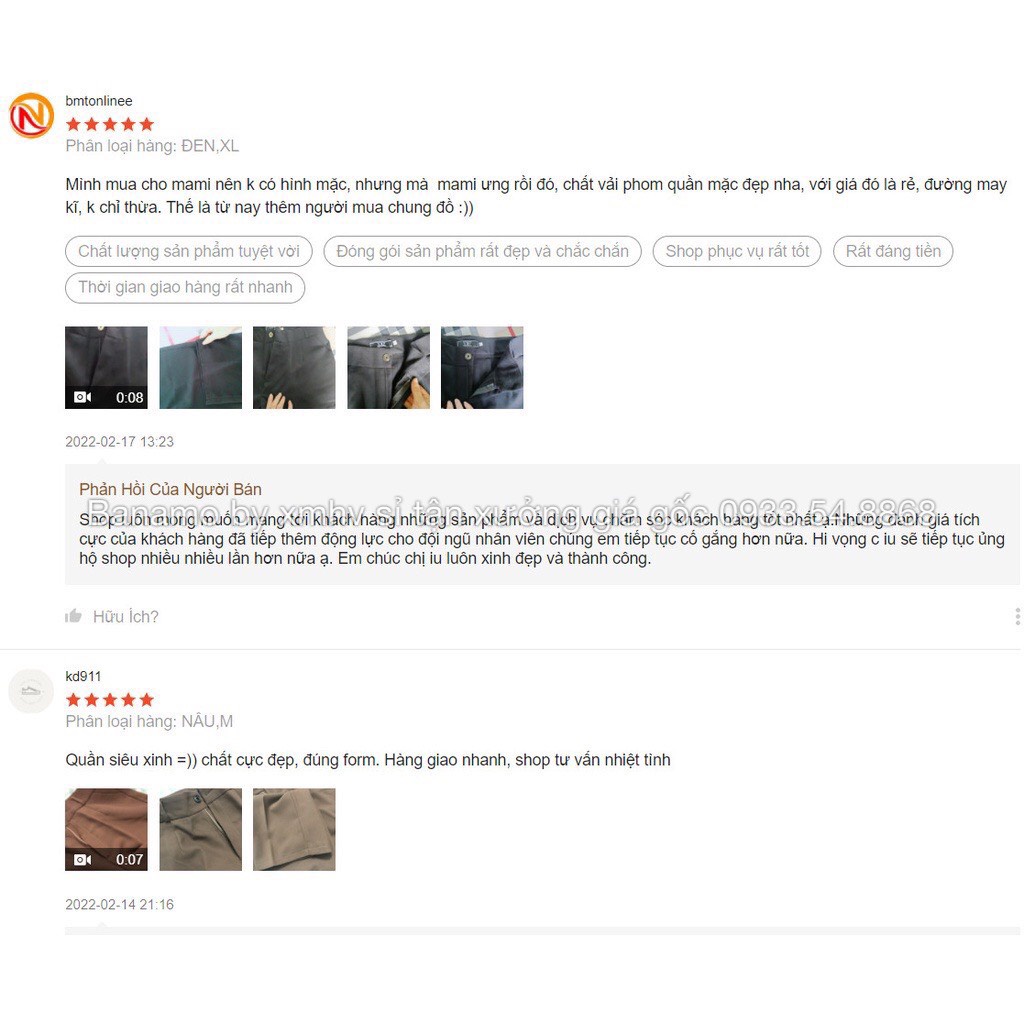1024x1024 pixels.
Task: Open the three-dot menu beside first review
Action: [x=1017, y=616]
